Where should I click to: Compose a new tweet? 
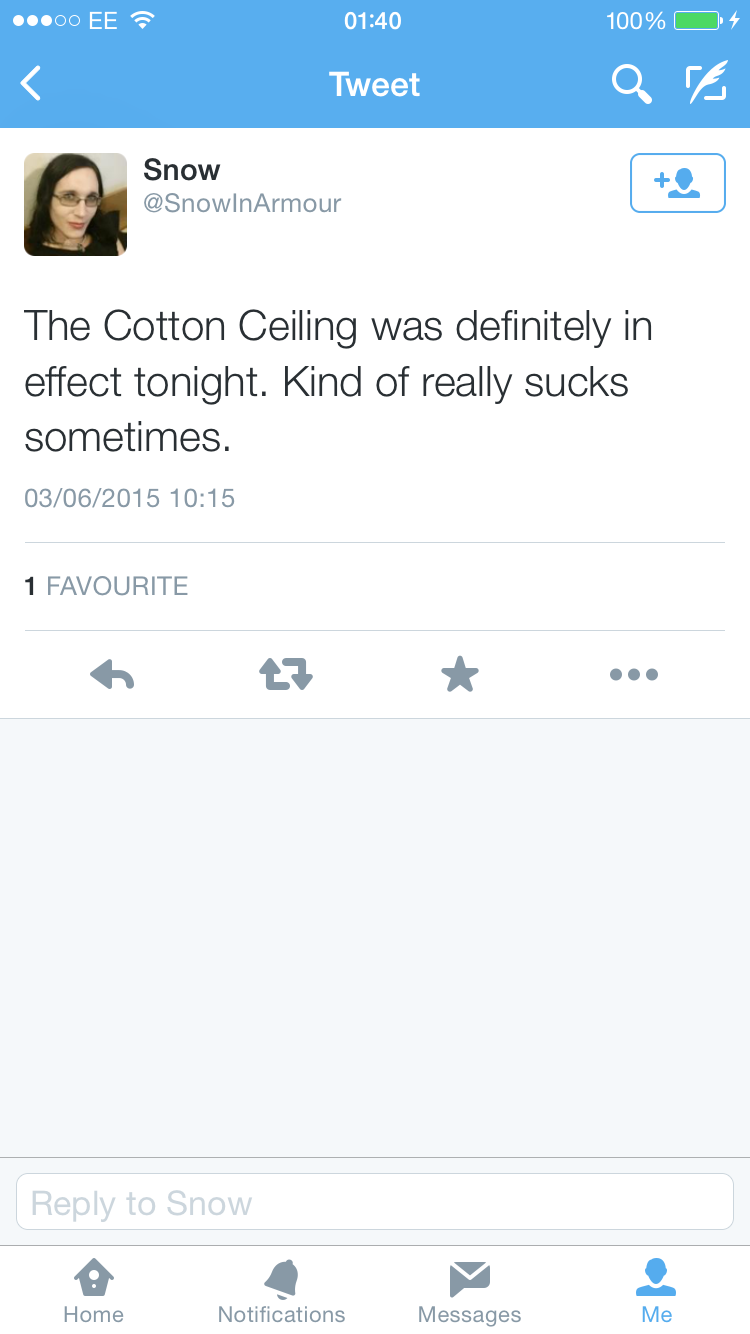(706, 84)
